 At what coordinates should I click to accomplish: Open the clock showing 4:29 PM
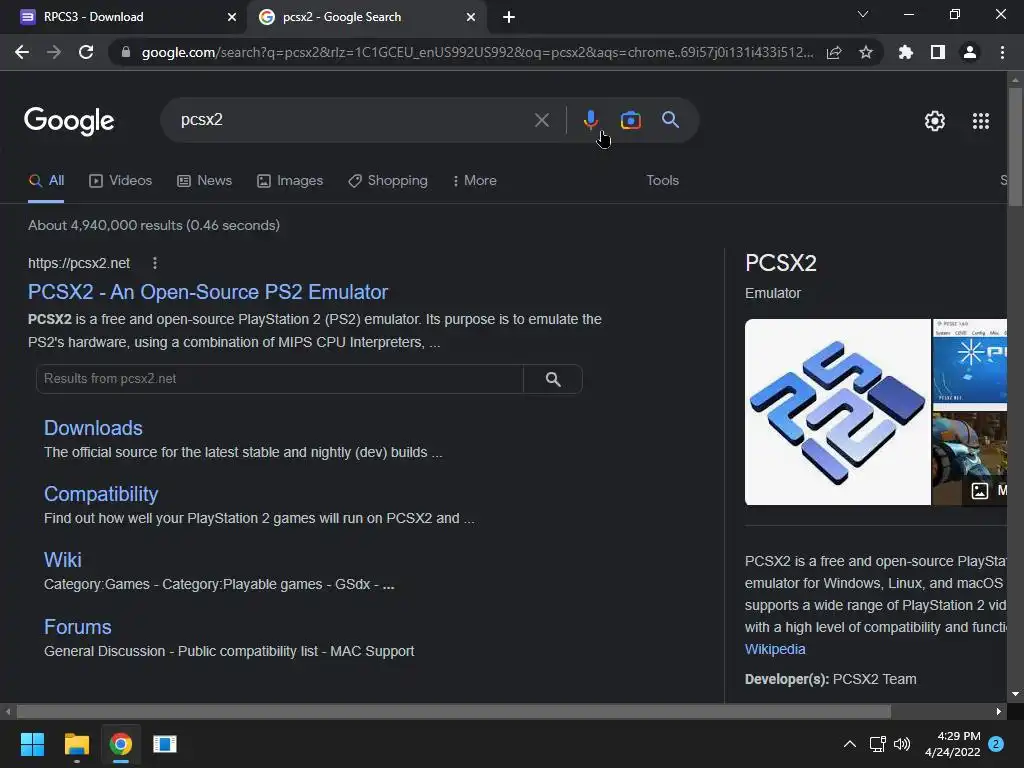tap(952, 744)
